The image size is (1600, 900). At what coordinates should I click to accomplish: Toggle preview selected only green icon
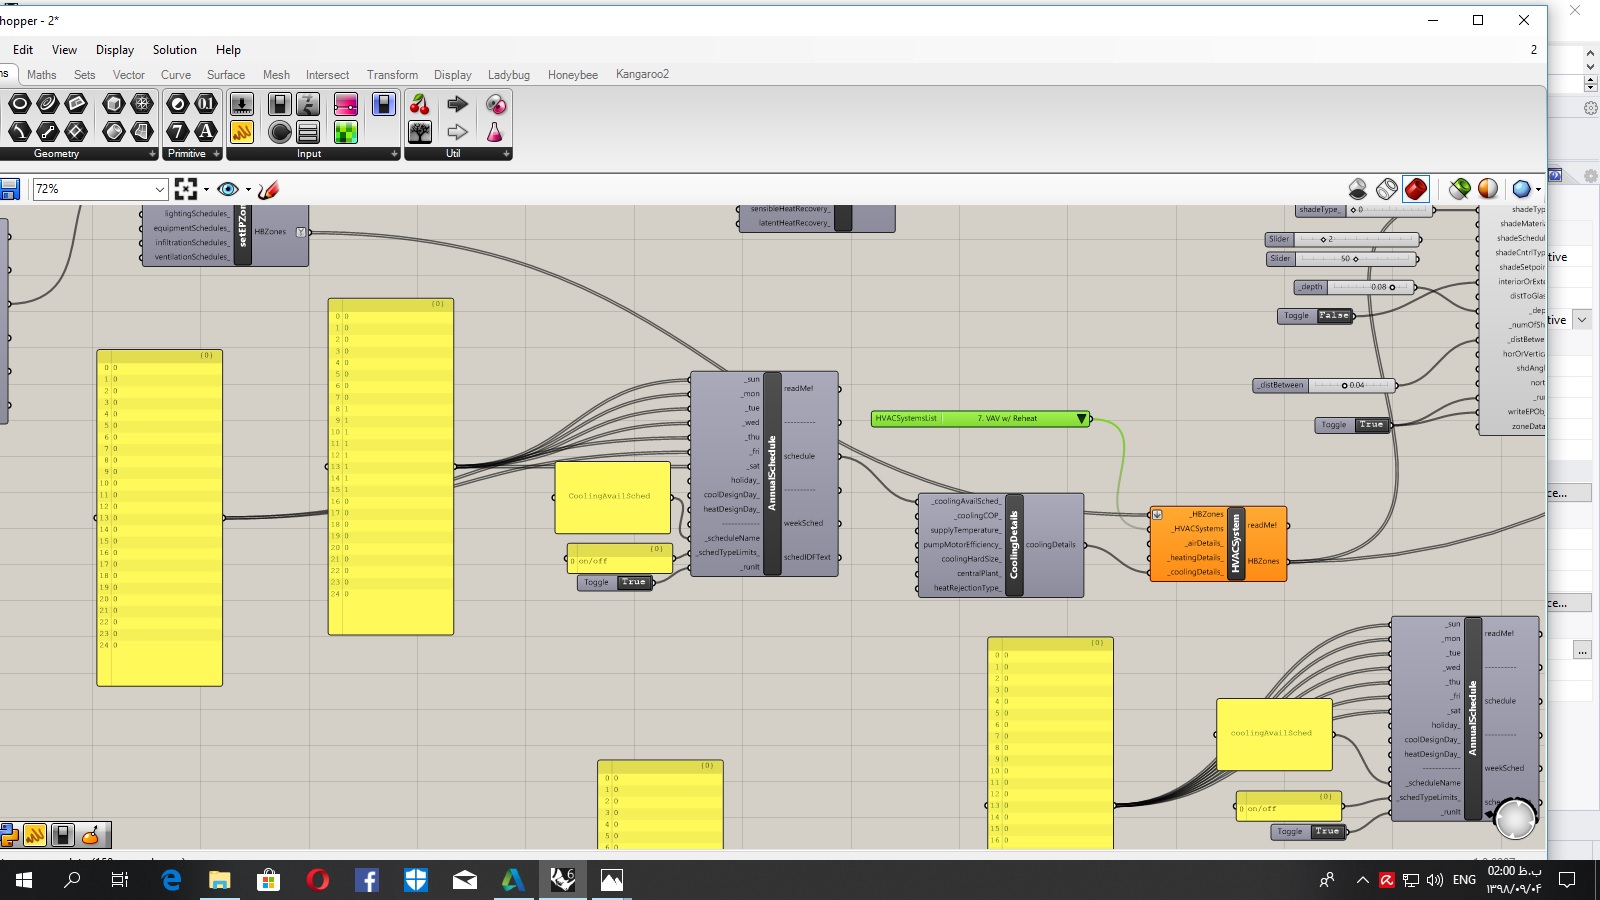coord(1460,189)
